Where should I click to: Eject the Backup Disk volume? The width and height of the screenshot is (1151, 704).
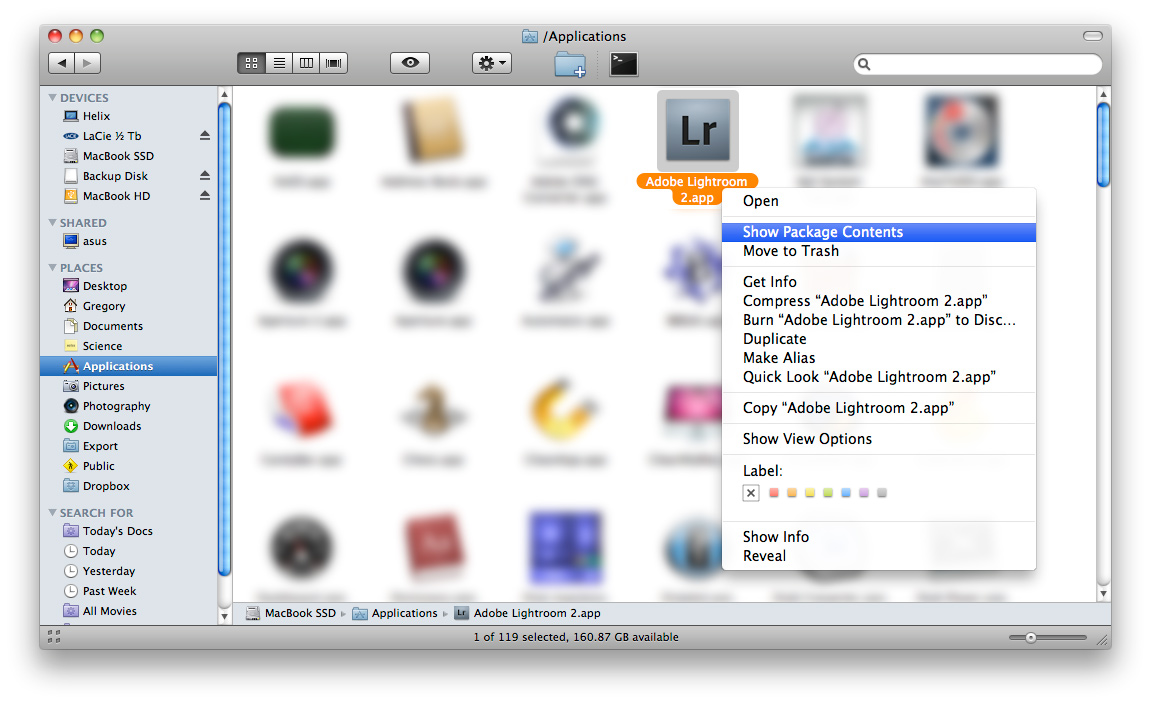(x=205, y=175)
